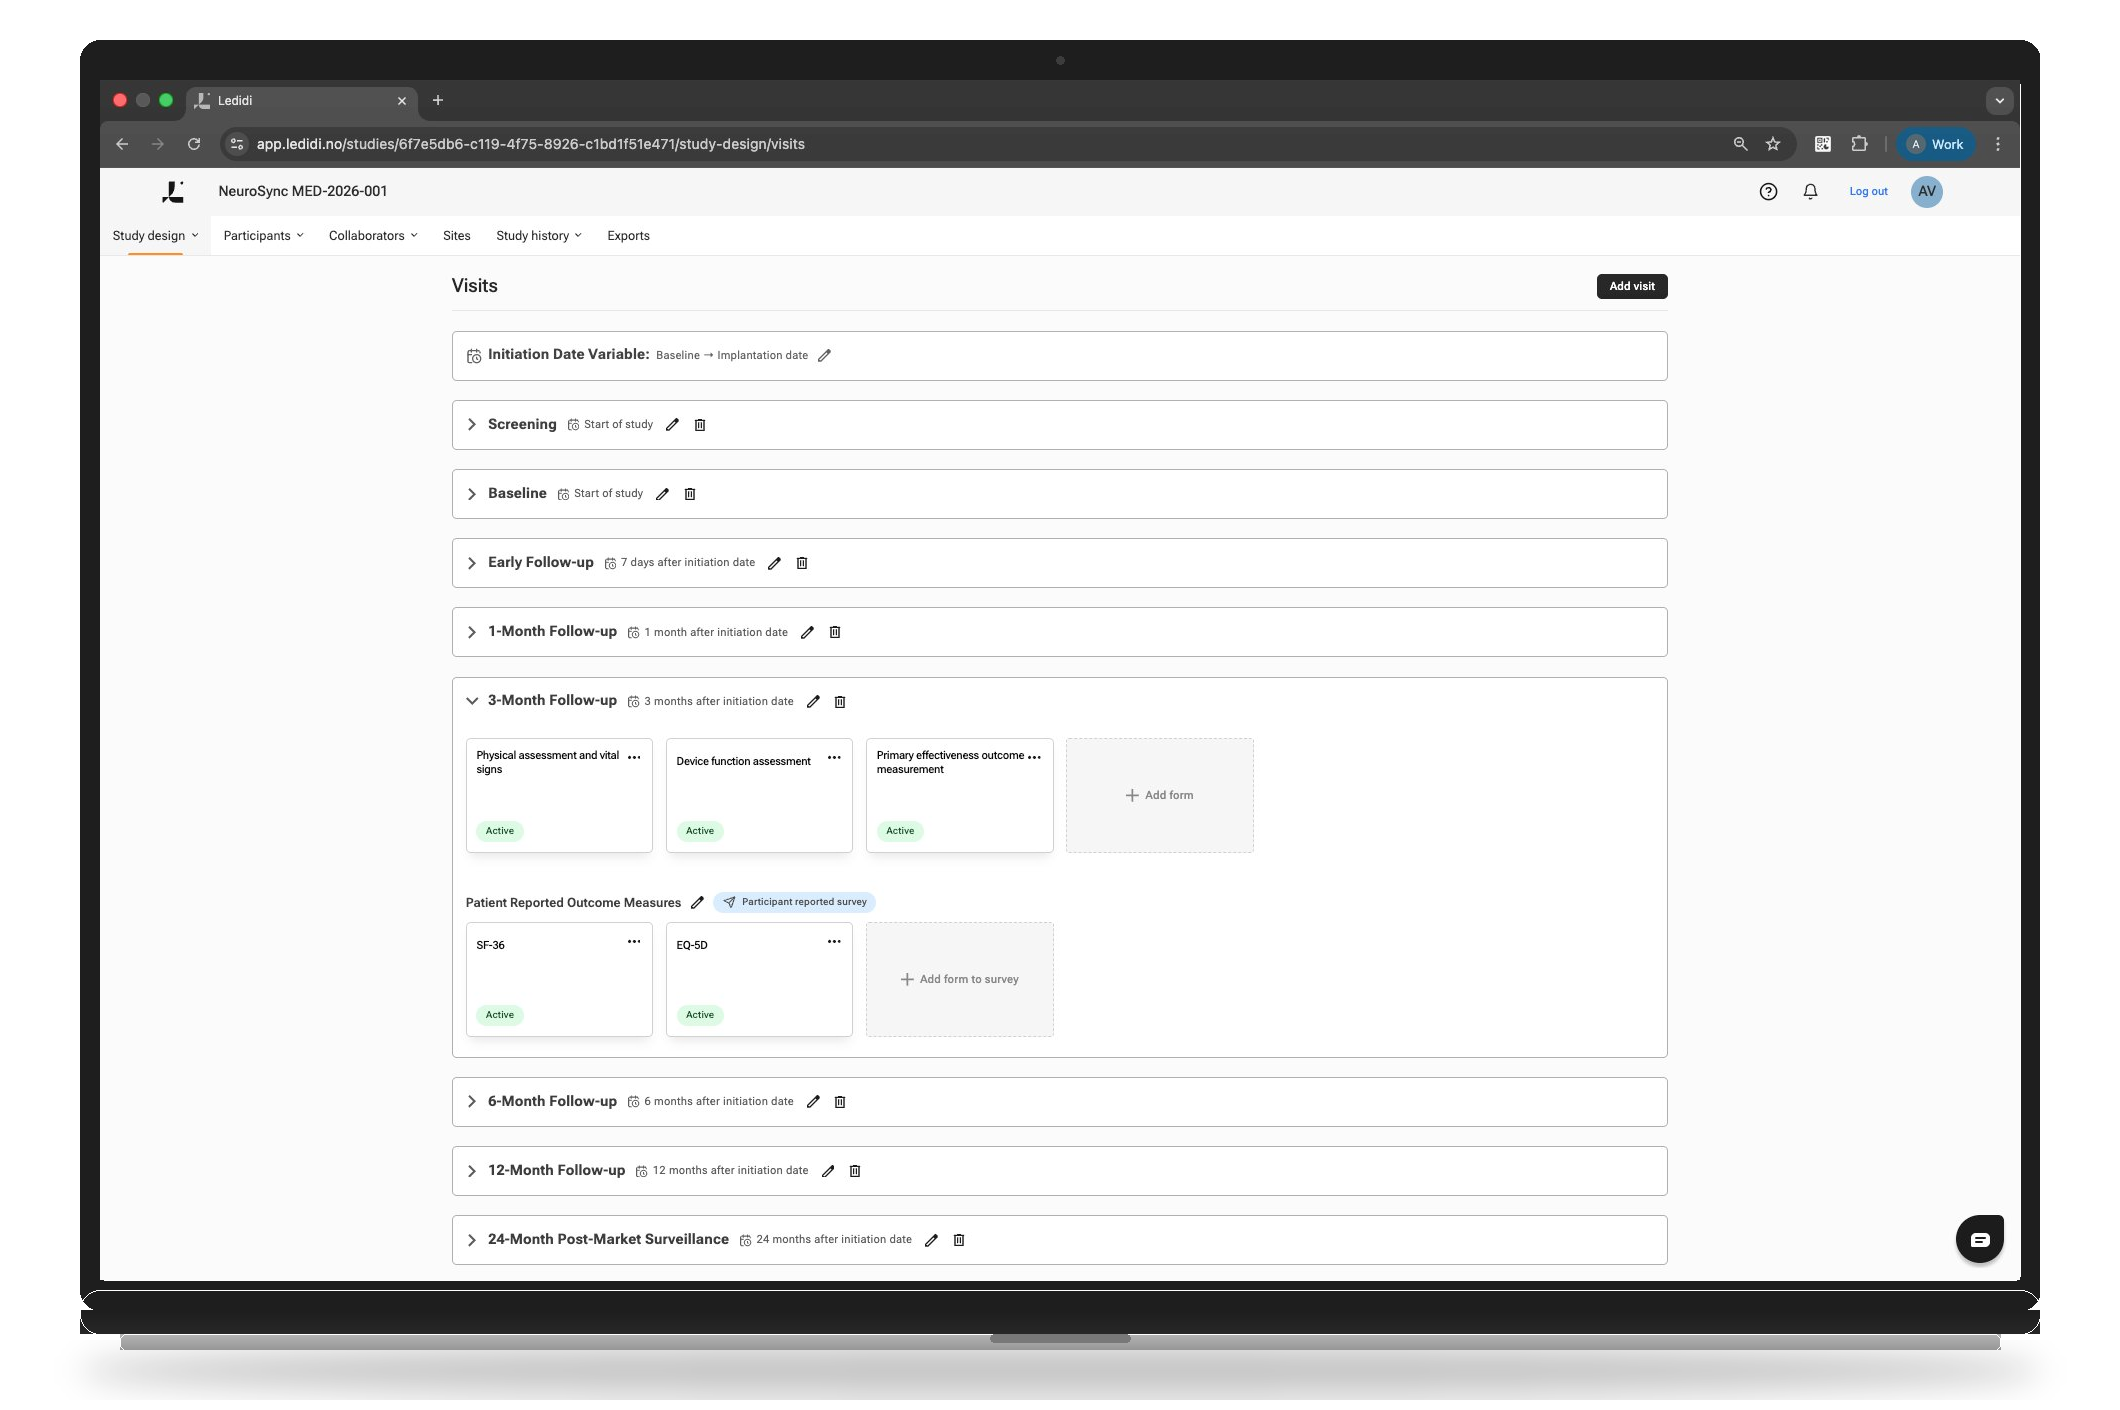2120x1410 pixels.
Task: Expand the 12-Month Follow-up visit
Action: (472, 1171)
